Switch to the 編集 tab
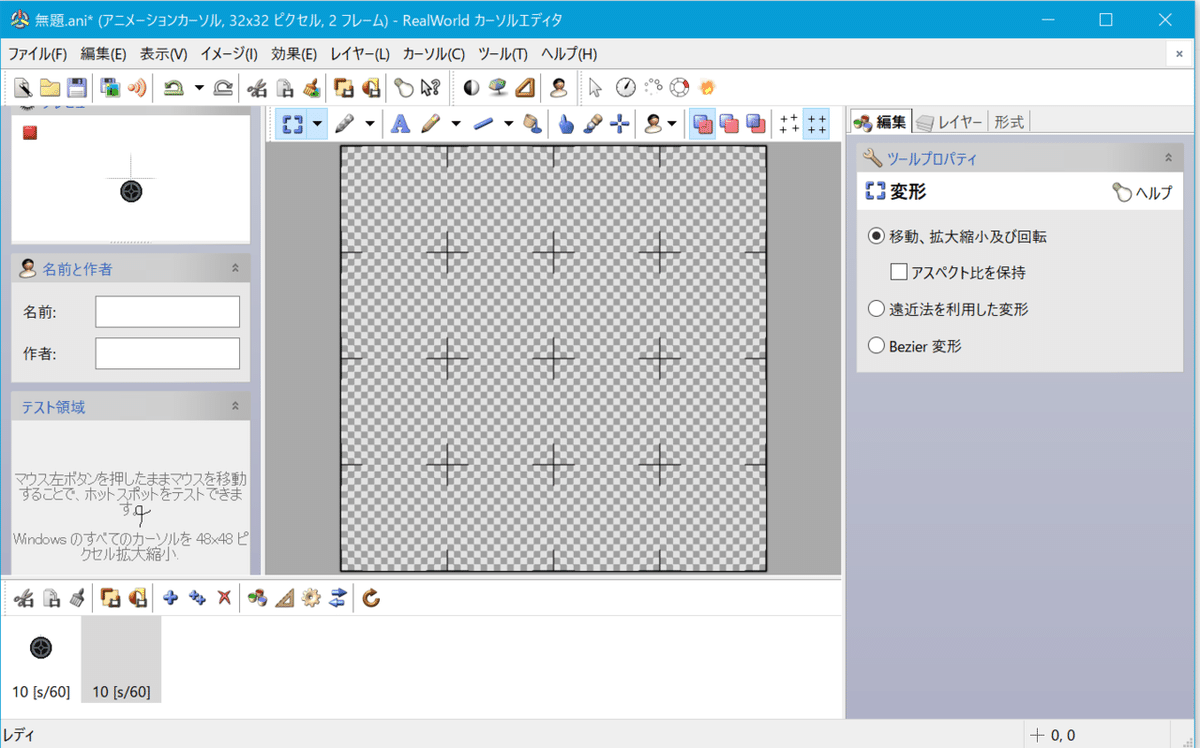 pyautogui.click(x=880, y=122)
